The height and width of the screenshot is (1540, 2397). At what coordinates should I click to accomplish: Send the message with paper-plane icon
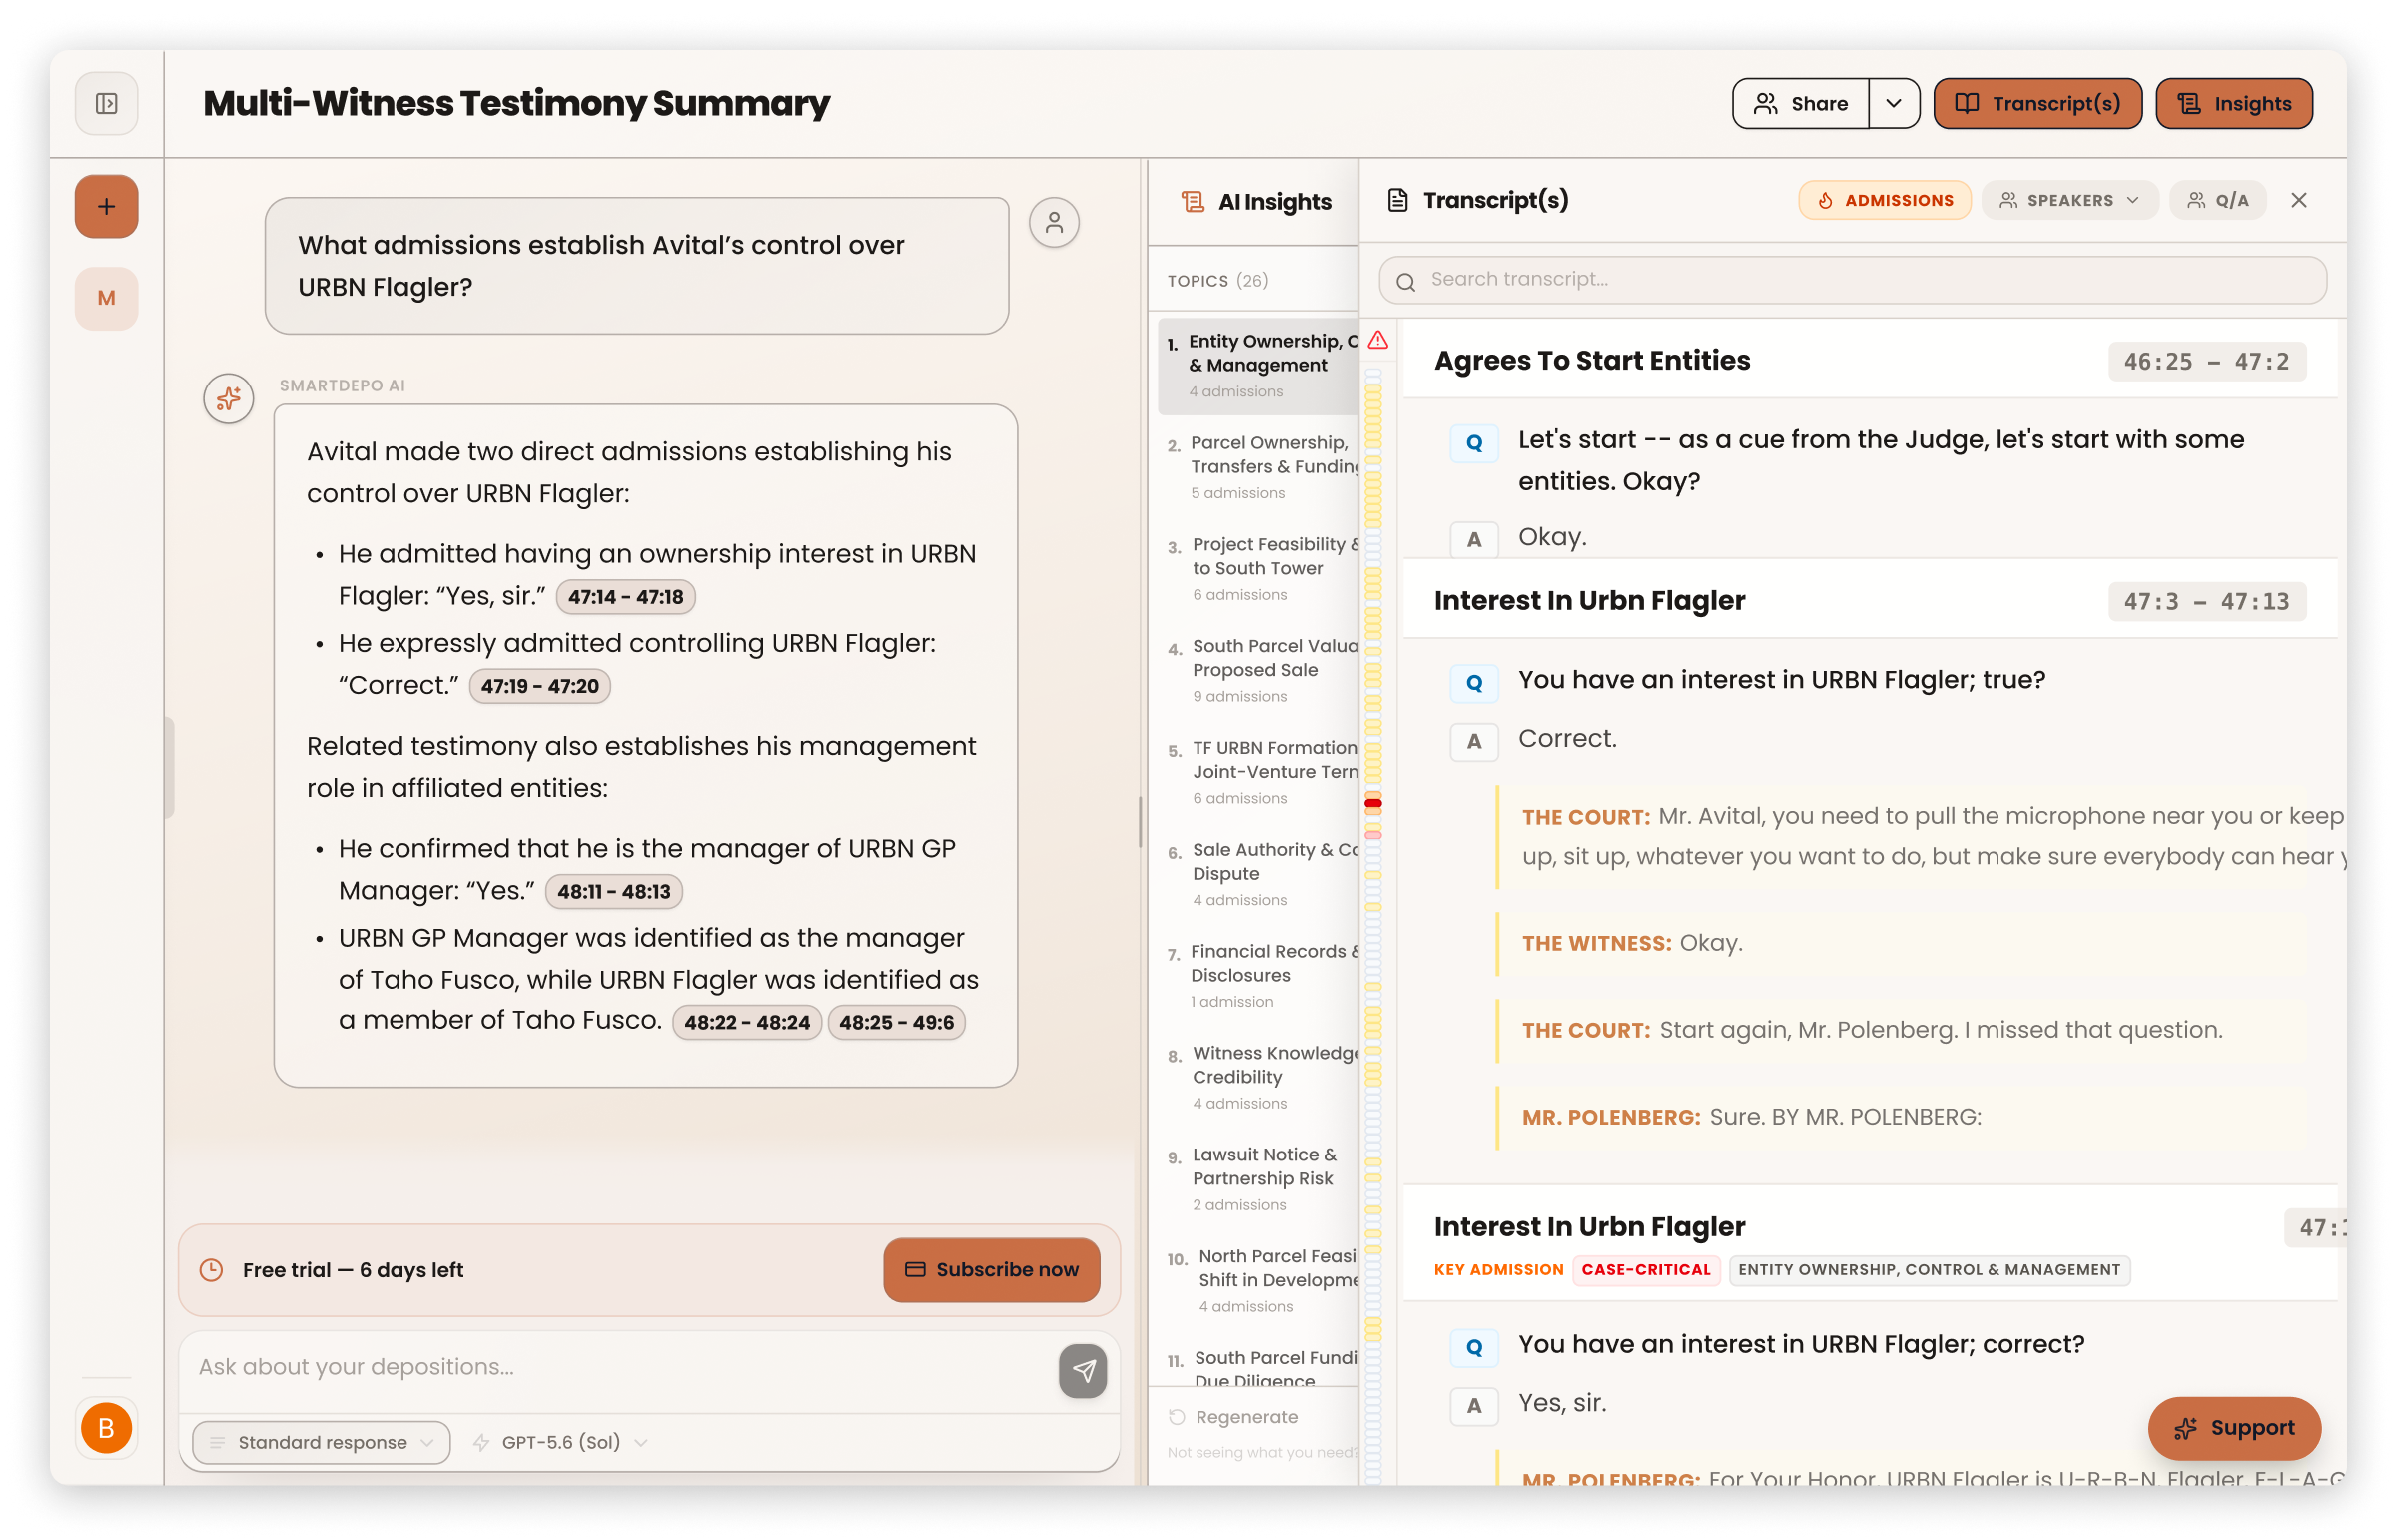click(1083, 1371)
